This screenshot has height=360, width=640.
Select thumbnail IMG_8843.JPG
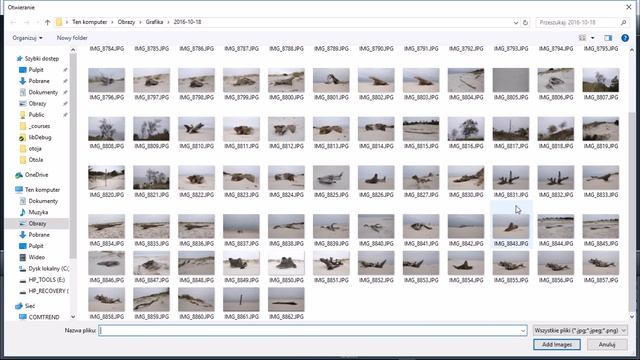tap(511, 227)
